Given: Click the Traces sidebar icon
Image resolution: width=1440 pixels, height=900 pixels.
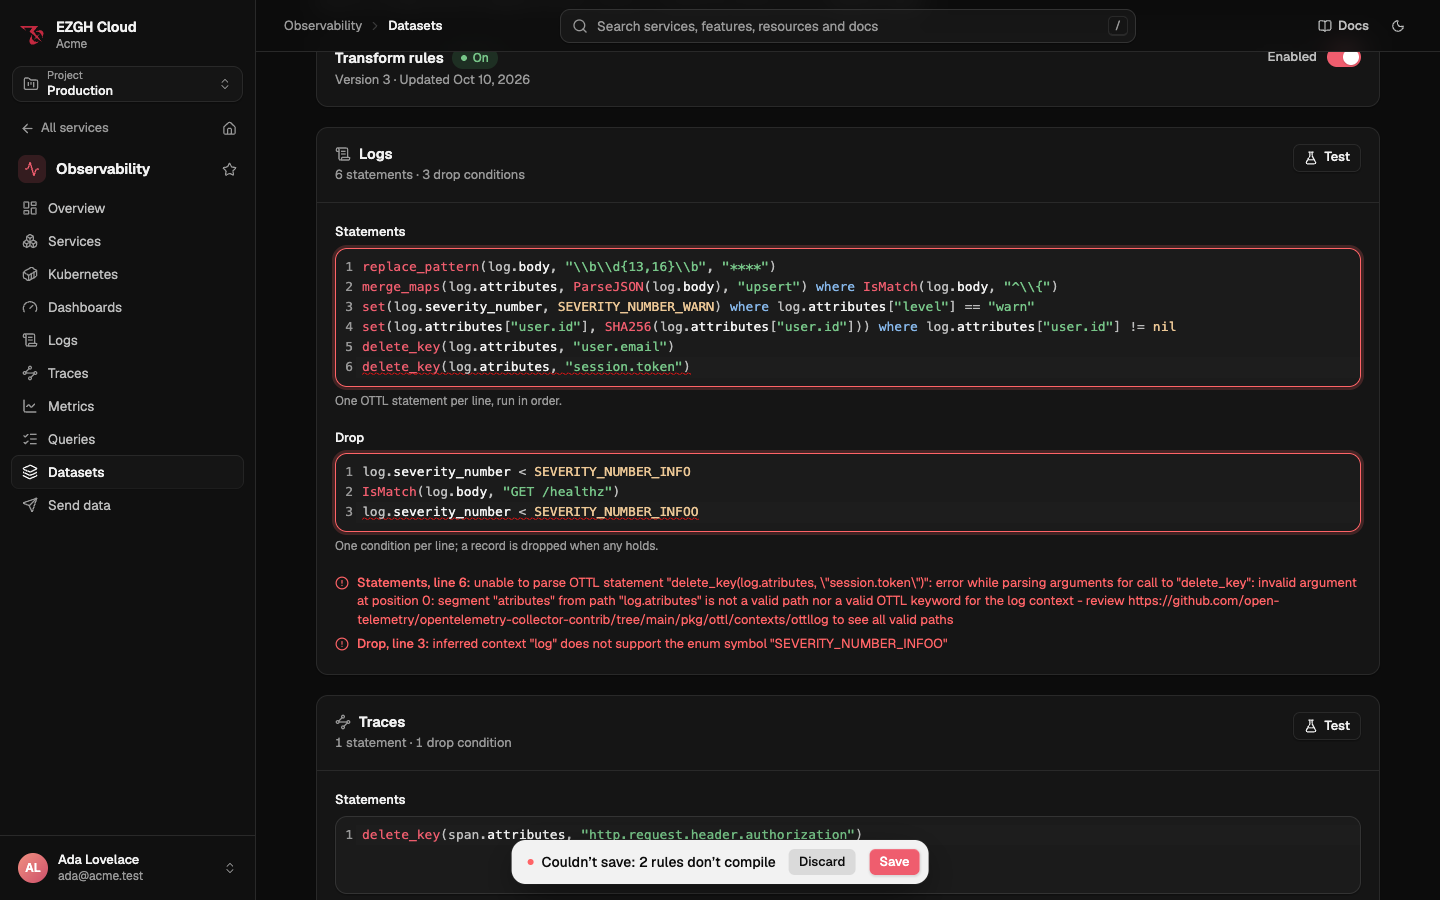Looking at the screenshot, I should (30, 373).
